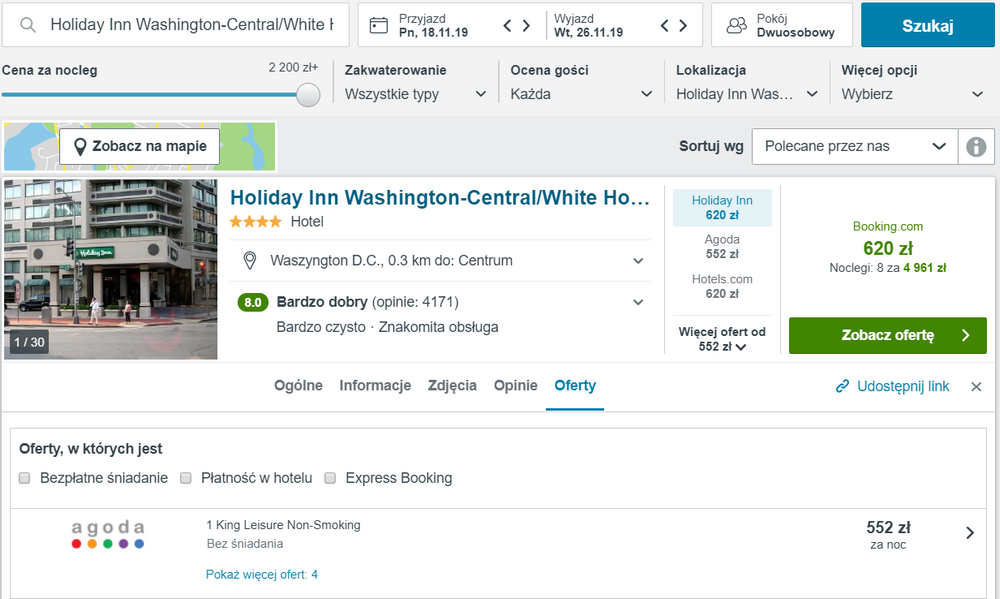Click the guests room type icon

(737, 25)
